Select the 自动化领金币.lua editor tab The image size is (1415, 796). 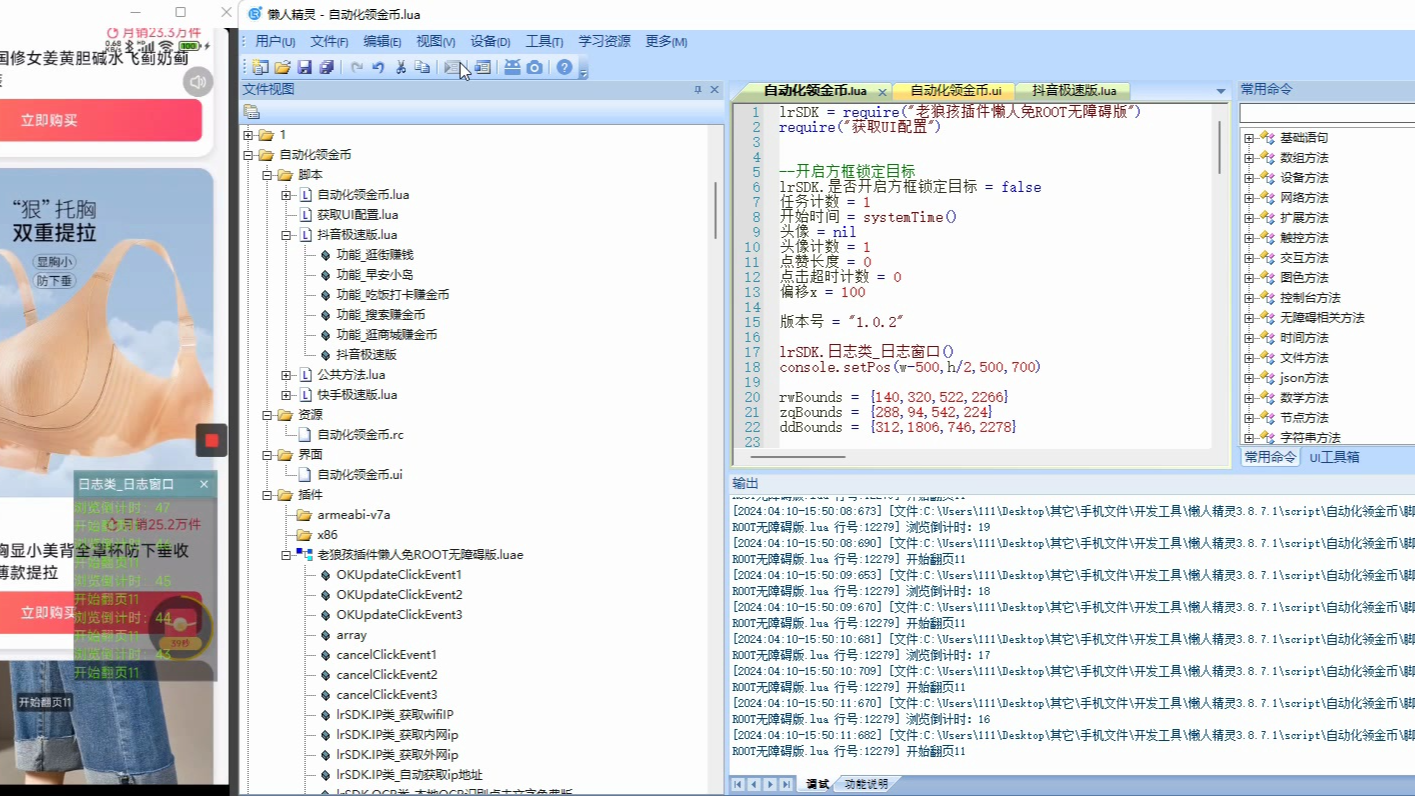[x=815, y=91]
